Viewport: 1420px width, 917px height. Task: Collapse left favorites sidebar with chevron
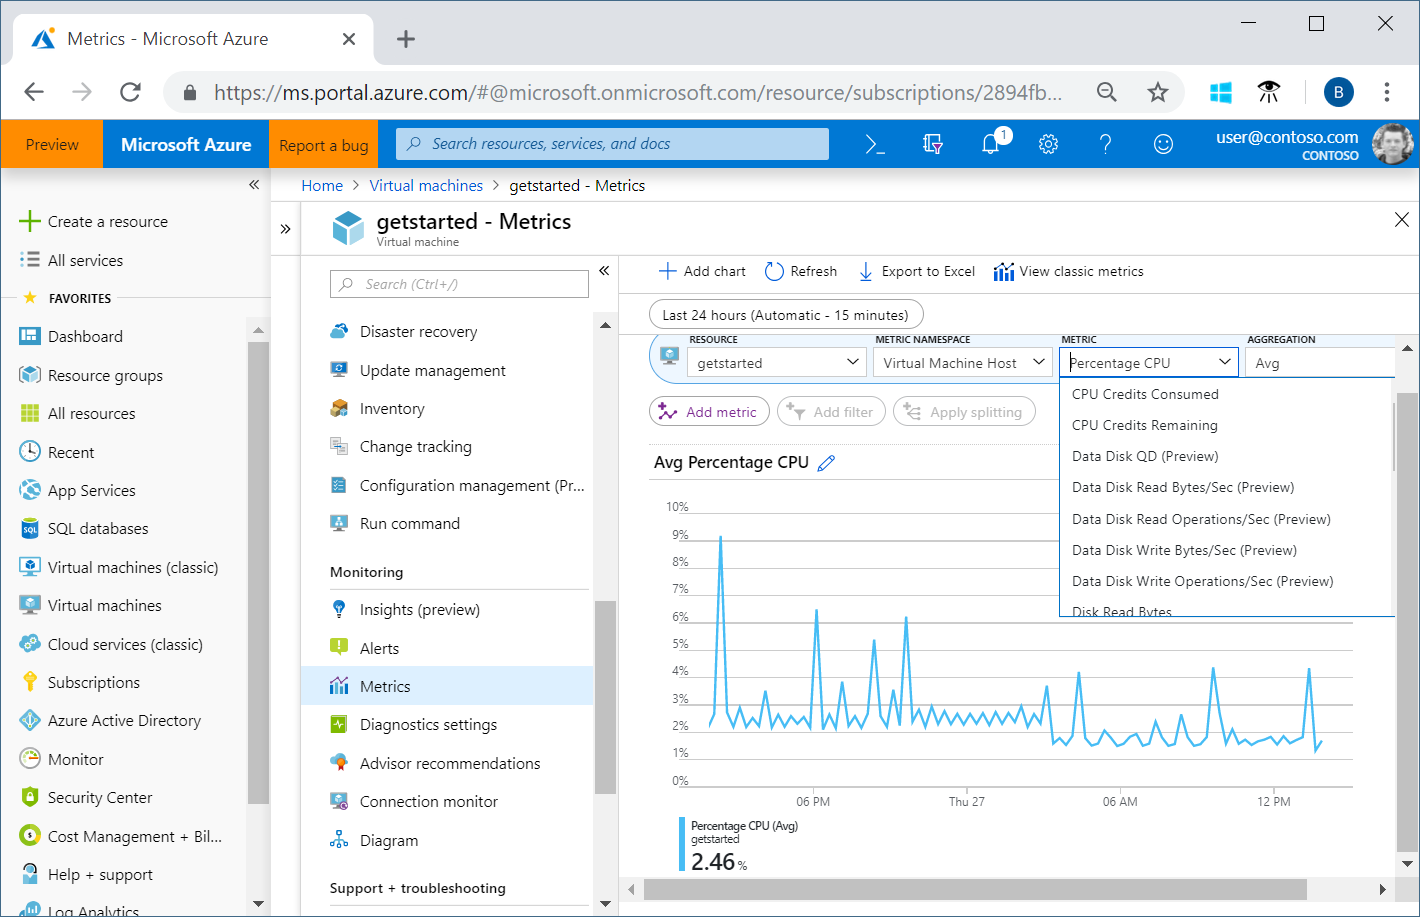click(x=254, y=185)
